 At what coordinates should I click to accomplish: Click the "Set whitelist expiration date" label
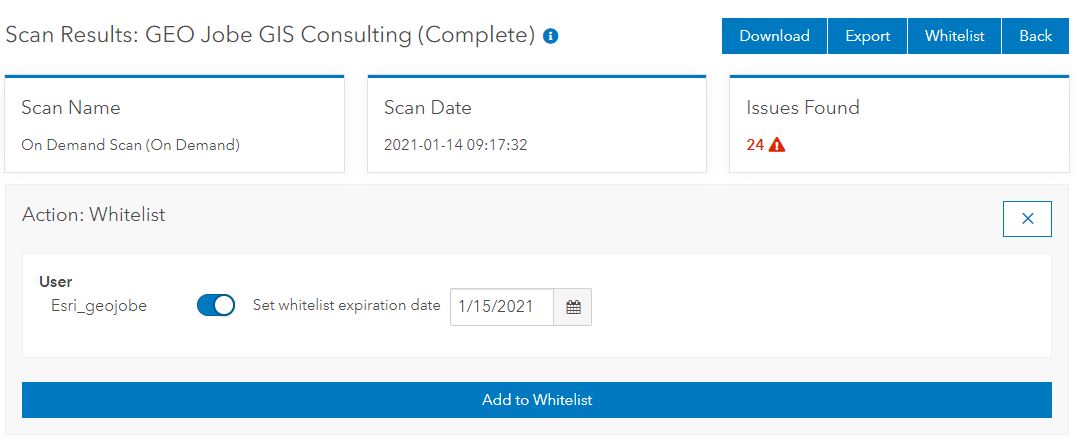[346, 305]
